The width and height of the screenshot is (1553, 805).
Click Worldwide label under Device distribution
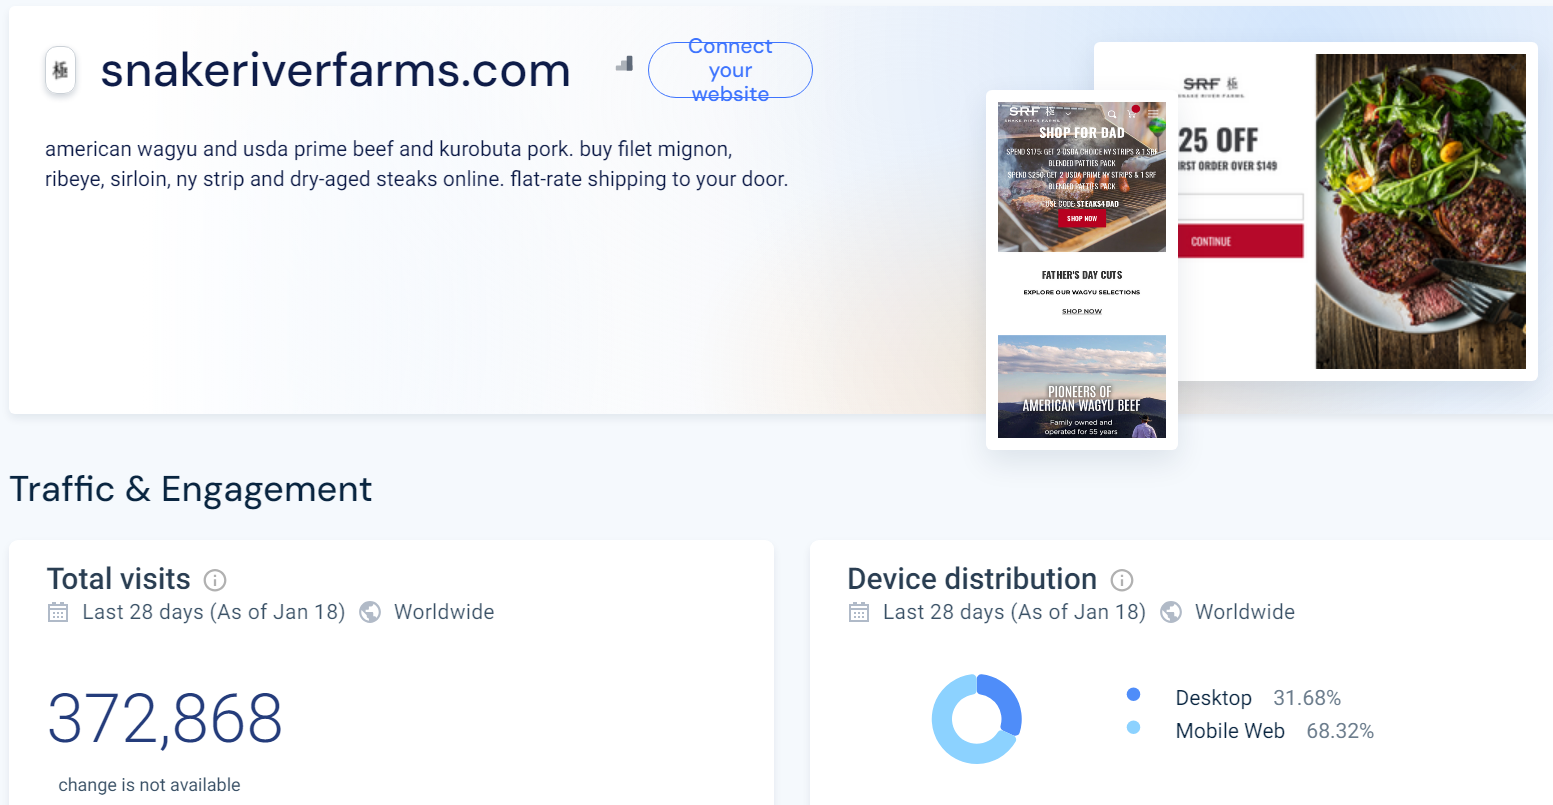coord(1245,612)
